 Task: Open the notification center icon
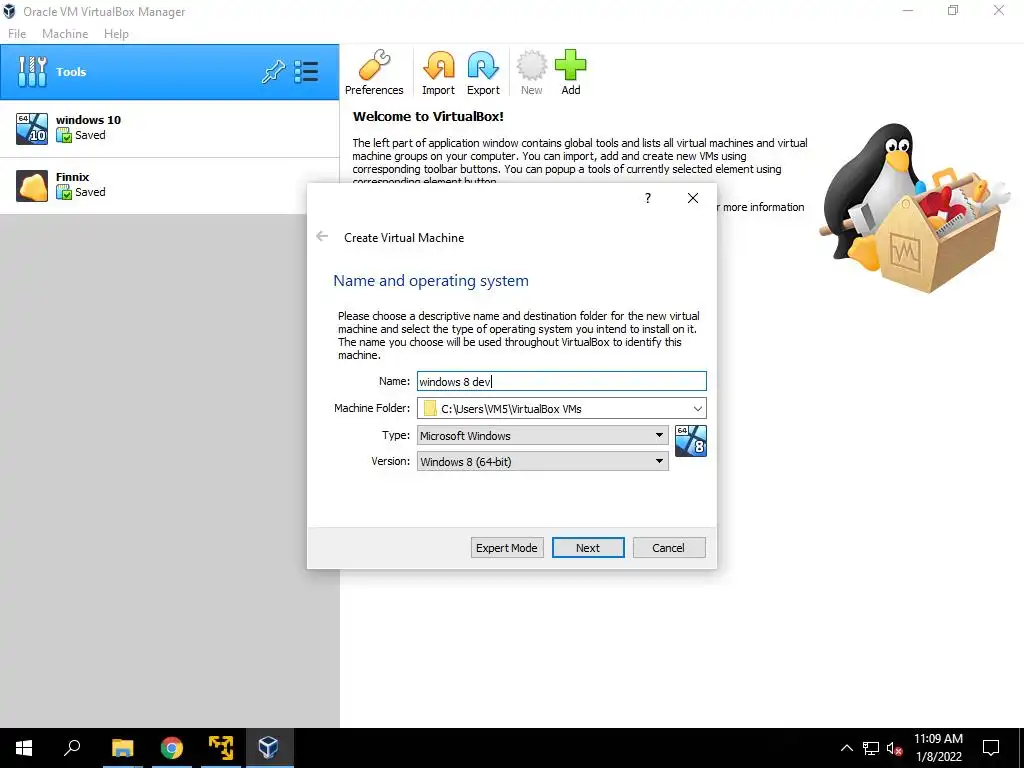coord(991,748)
